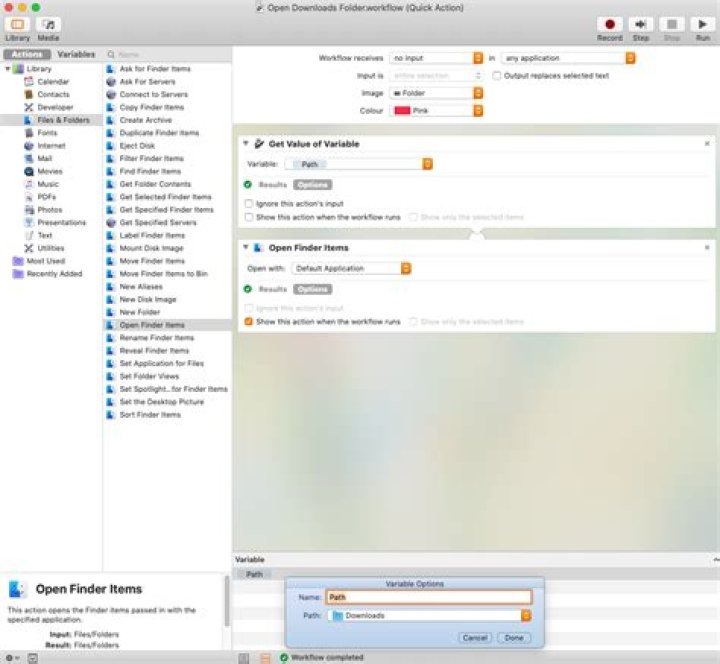Select Fonts category in library

pyautogui.click(x=47, y=133)
